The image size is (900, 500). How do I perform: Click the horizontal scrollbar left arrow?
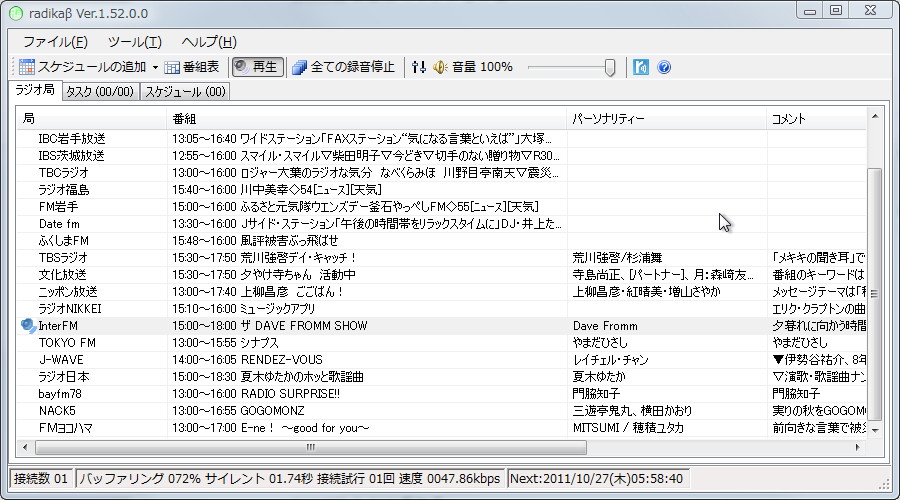point(25,447)
